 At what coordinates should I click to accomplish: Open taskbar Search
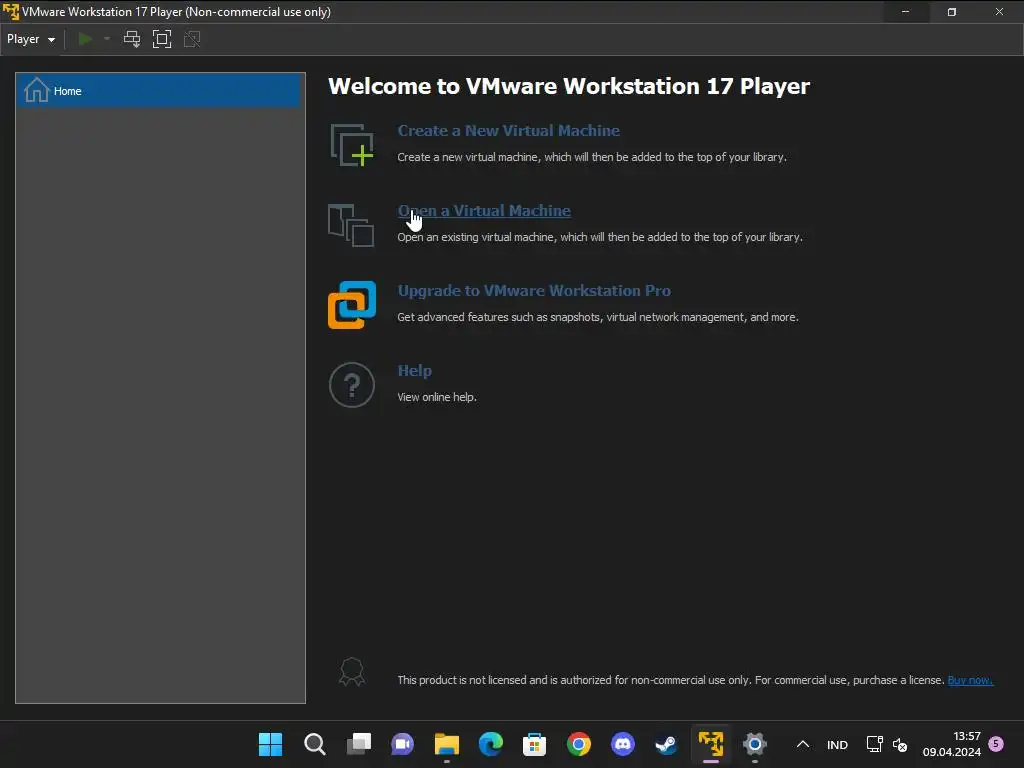(315, 744)
